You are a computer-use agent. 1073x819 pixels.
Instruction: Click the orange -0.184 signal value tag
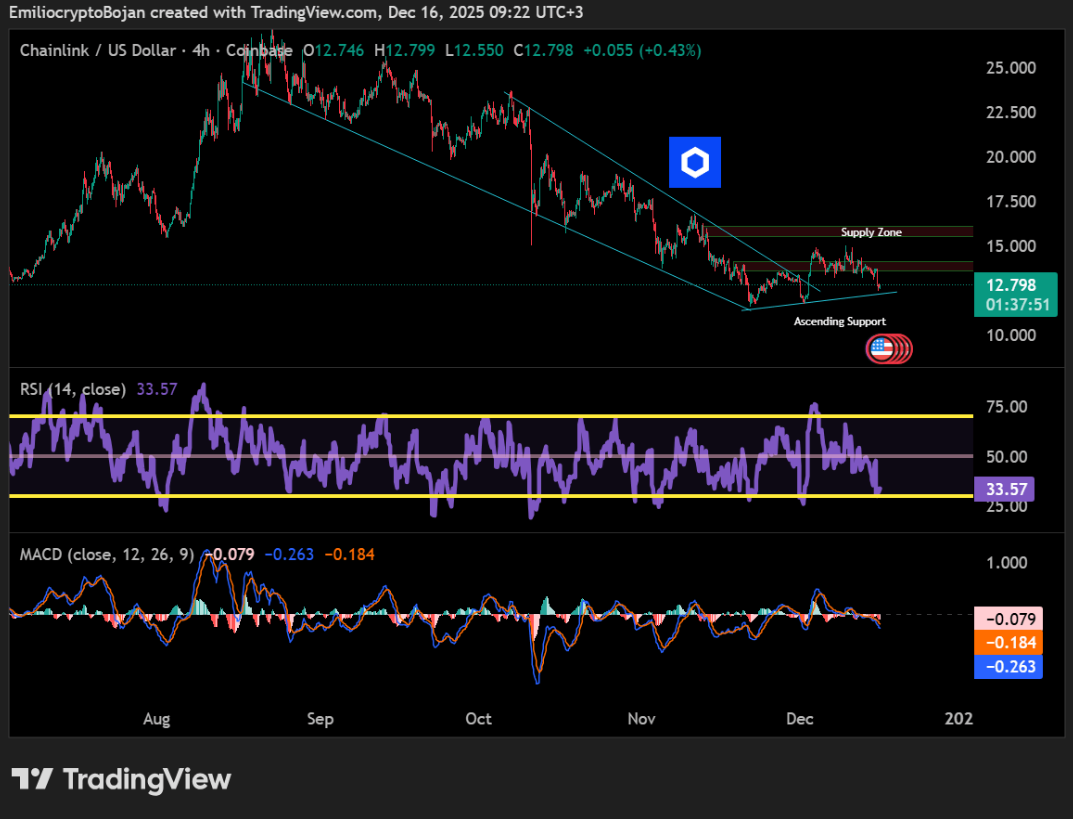coord(1008,643)
